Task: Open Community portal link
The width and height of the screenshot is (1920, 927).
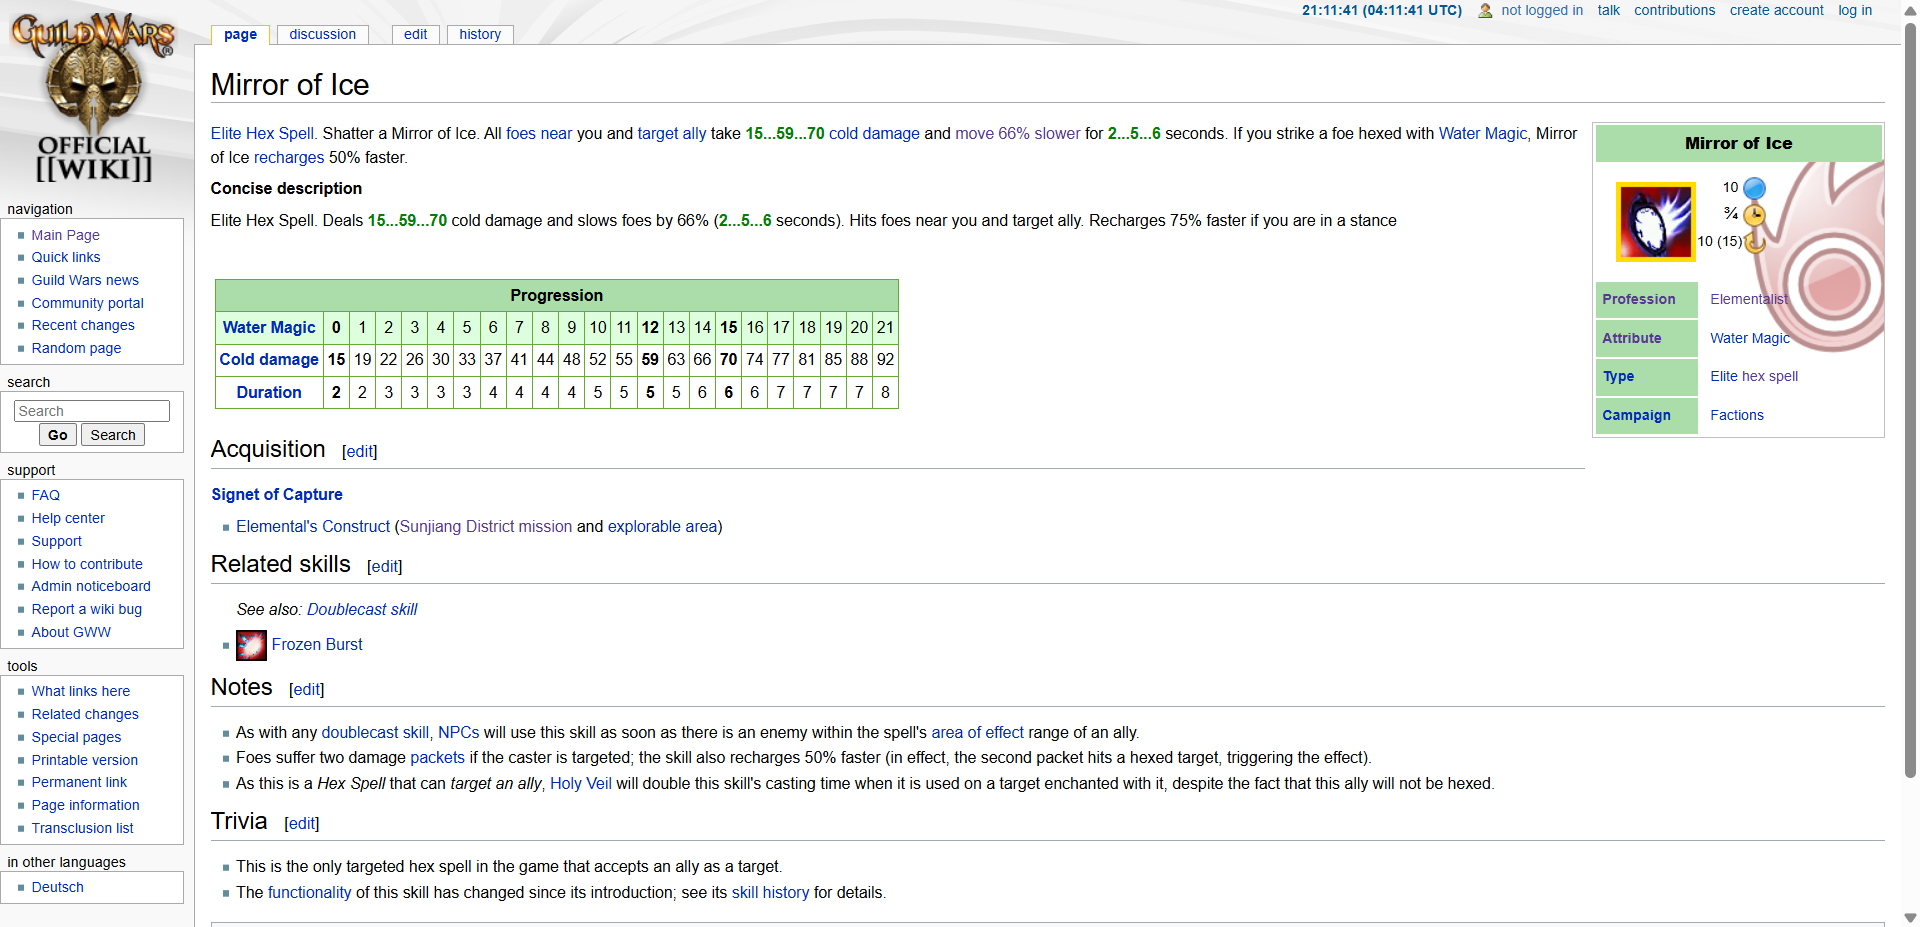Action: point(87,303)
